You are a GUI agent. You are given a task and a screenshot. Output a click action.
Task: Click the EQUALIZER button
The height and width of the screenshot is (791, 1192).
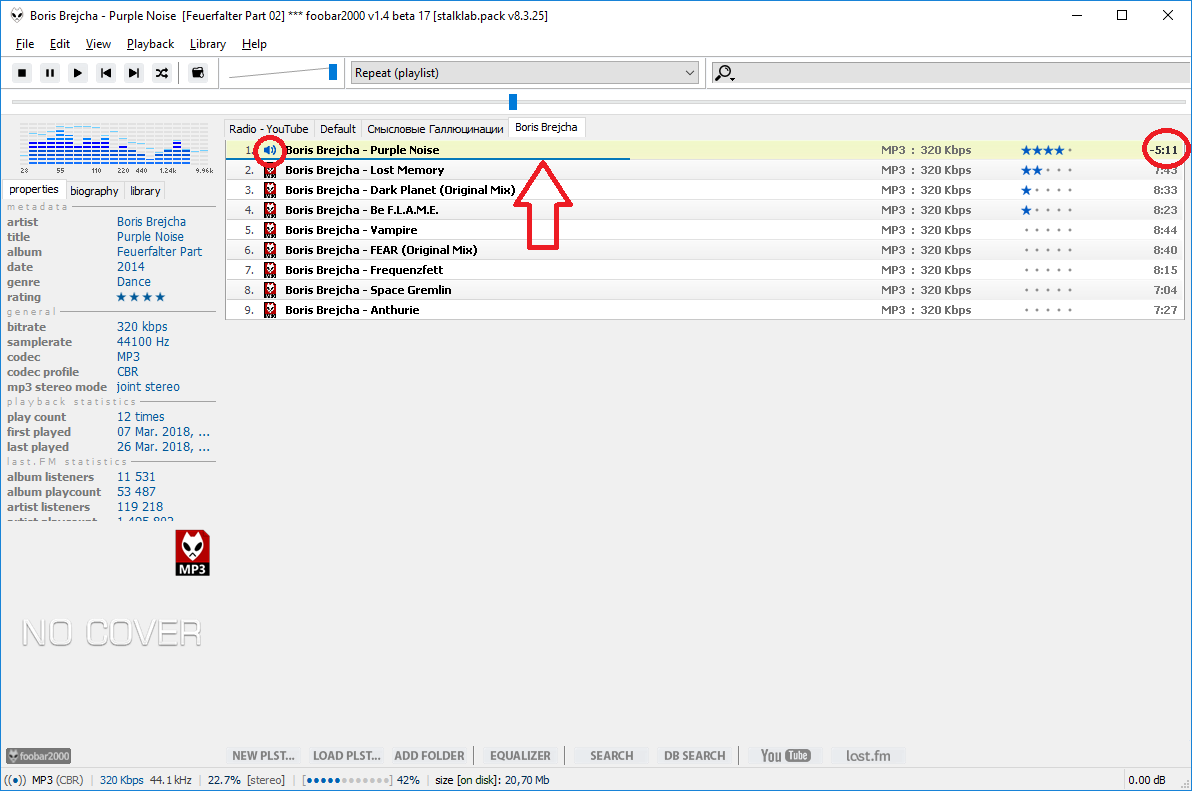click(520, 756)
